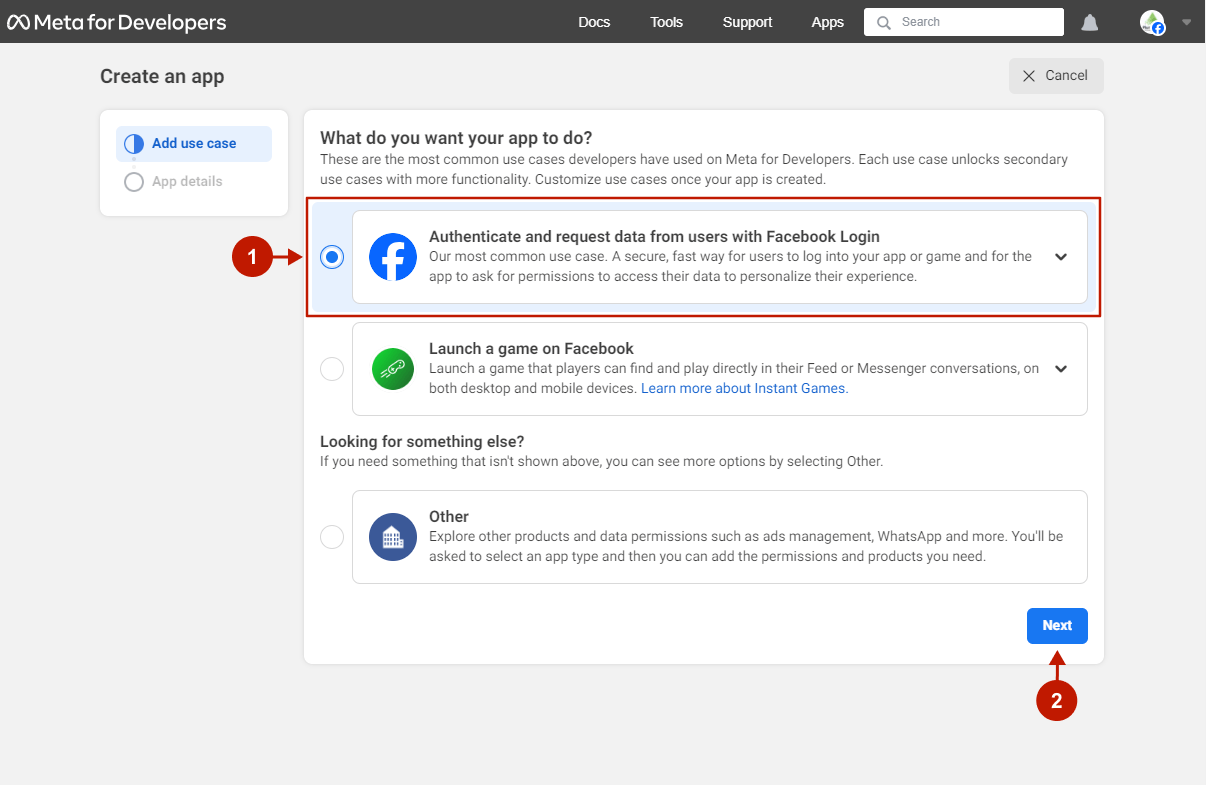Select the Facebook Login use case radio
This screenshot has height=785, width=1206.
pyautogui.click(x=332, y=257)
